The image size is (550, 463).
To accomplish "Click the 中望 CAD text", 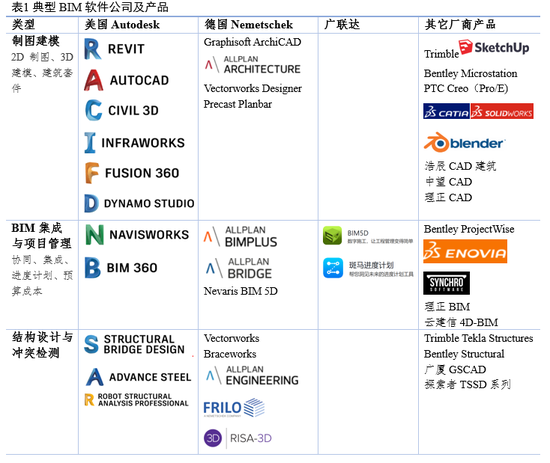I will (448, 182).
